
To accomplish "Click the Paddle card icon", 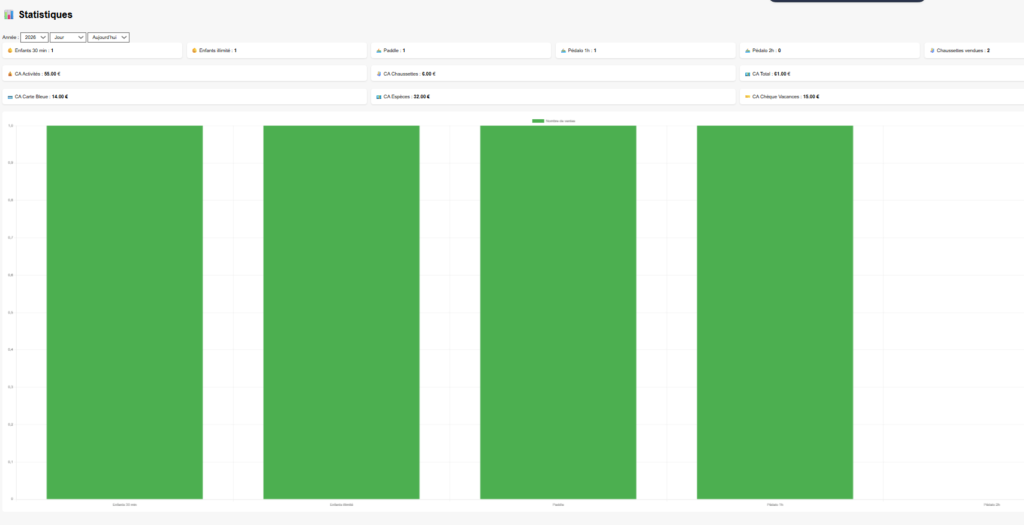I will (x=379, y=50).
